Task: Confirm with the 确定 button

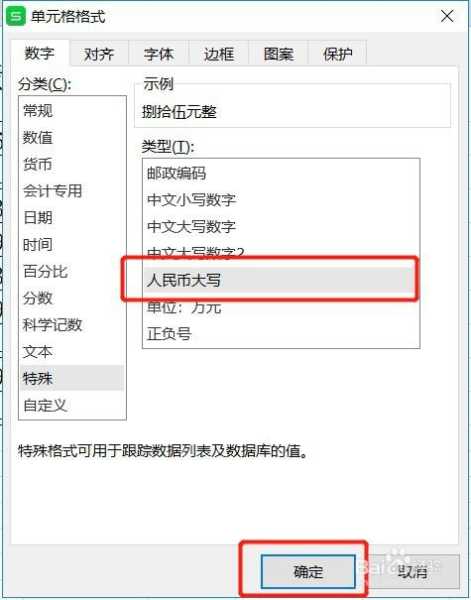Action: coord(308,572)
